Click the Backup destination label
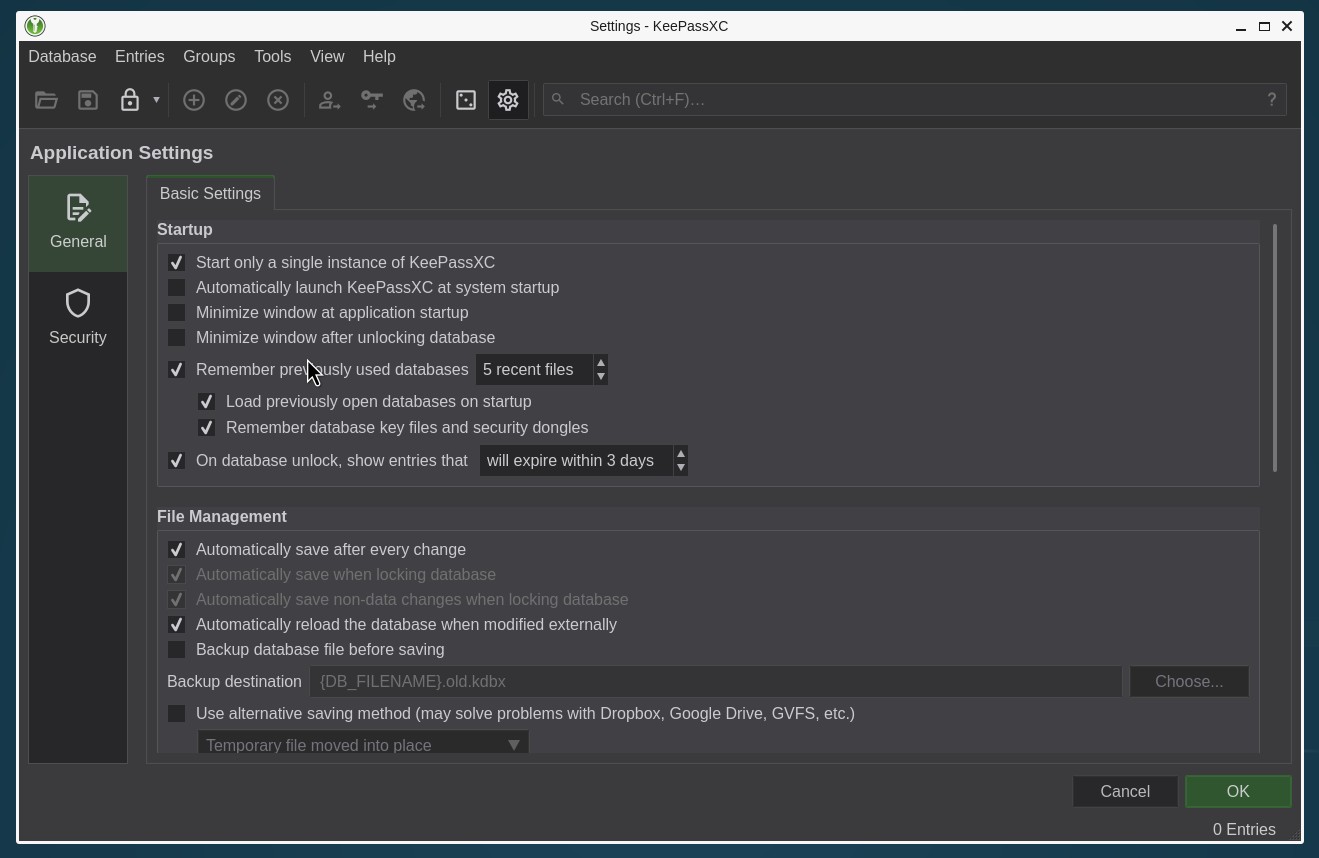This screenshot has width=1319, height=858. point(234,681)
